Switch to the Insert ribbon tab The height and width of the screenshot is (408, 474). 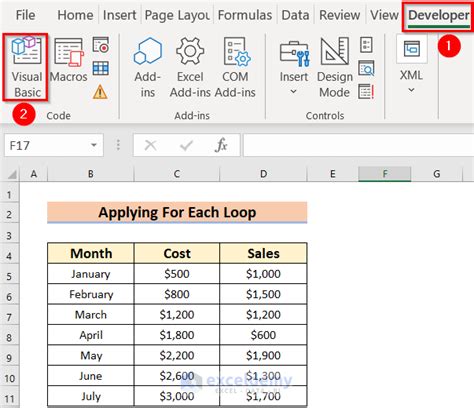pos(119,15)
